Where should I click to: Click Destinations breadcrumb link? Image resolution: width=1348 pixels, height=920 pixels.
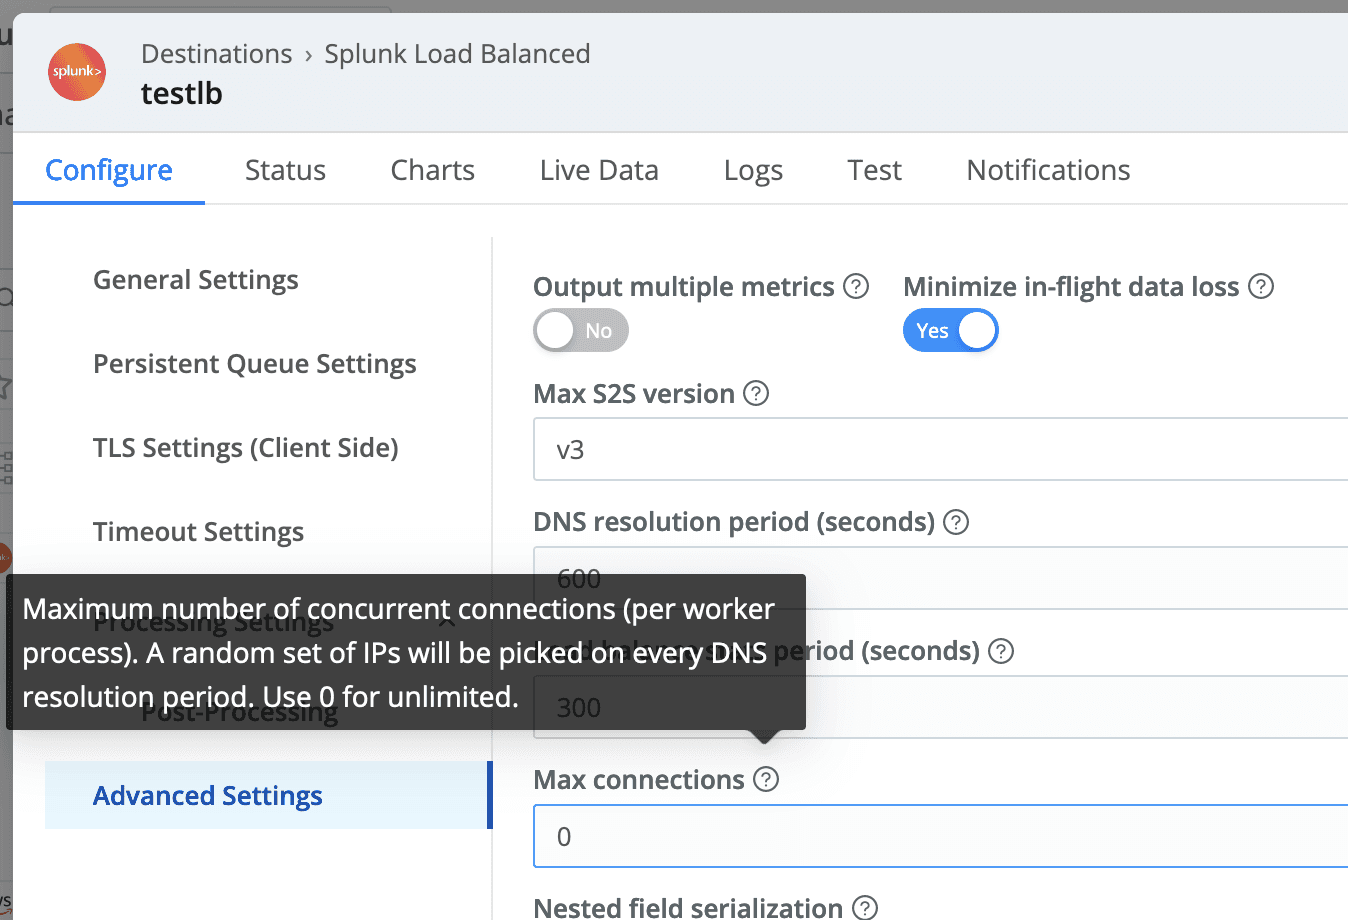click(217, 54)
